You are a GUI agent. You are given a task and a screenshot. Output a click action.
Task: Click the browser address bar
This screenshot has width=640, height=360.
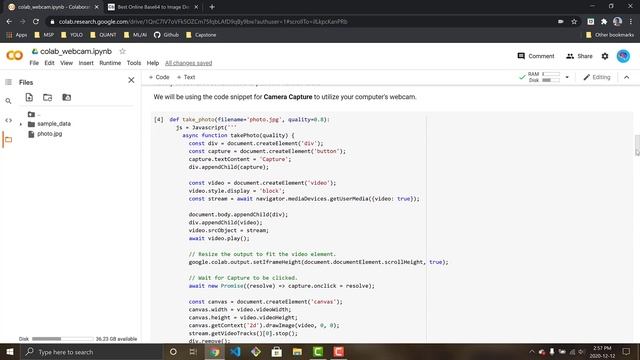tap(302, 22)
